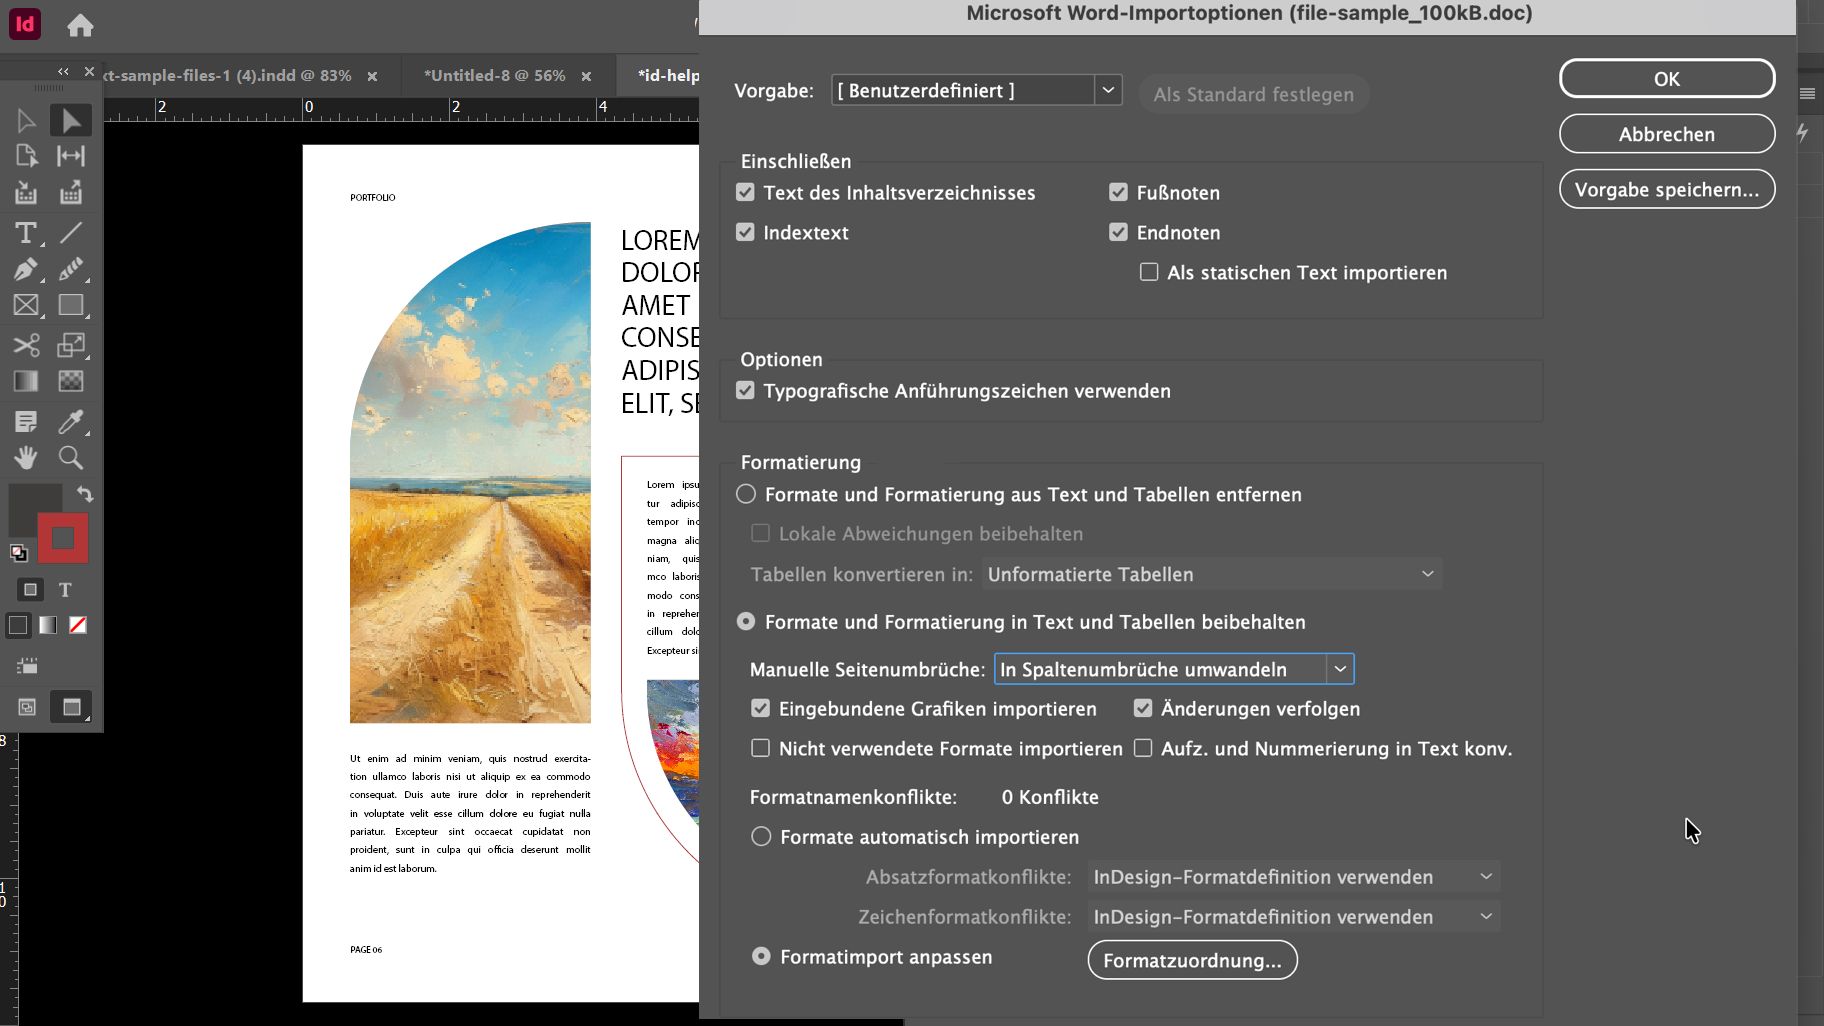The image size is (1824, 1026).
Task: Uncheck the Indextext checkbox
Action: click(745, 232)
